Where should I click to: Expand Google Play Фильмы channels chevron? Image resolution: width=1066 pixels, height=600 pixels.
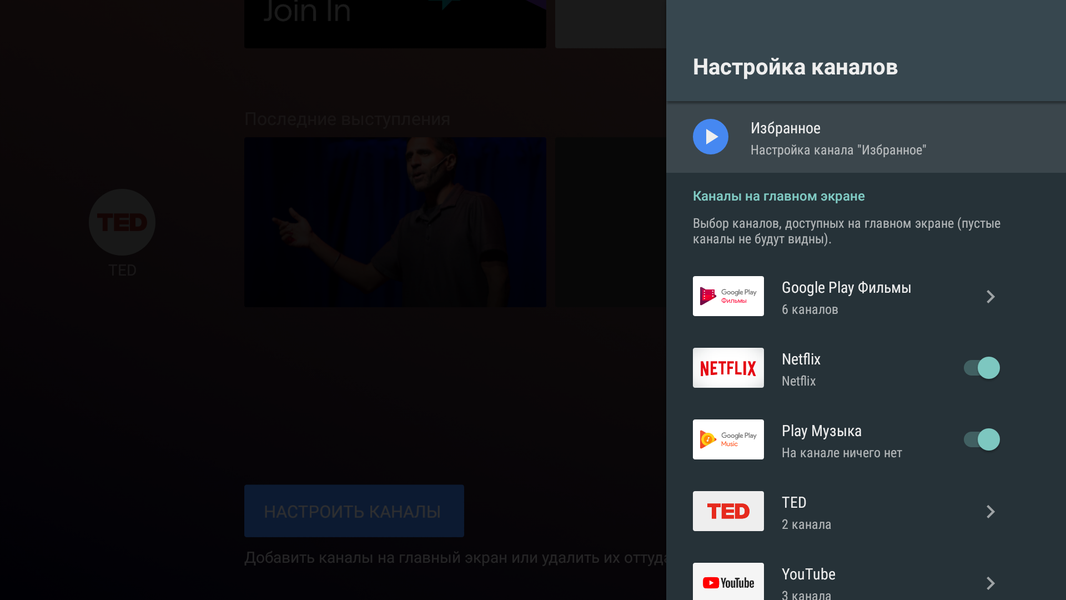(x=991, y=296)
